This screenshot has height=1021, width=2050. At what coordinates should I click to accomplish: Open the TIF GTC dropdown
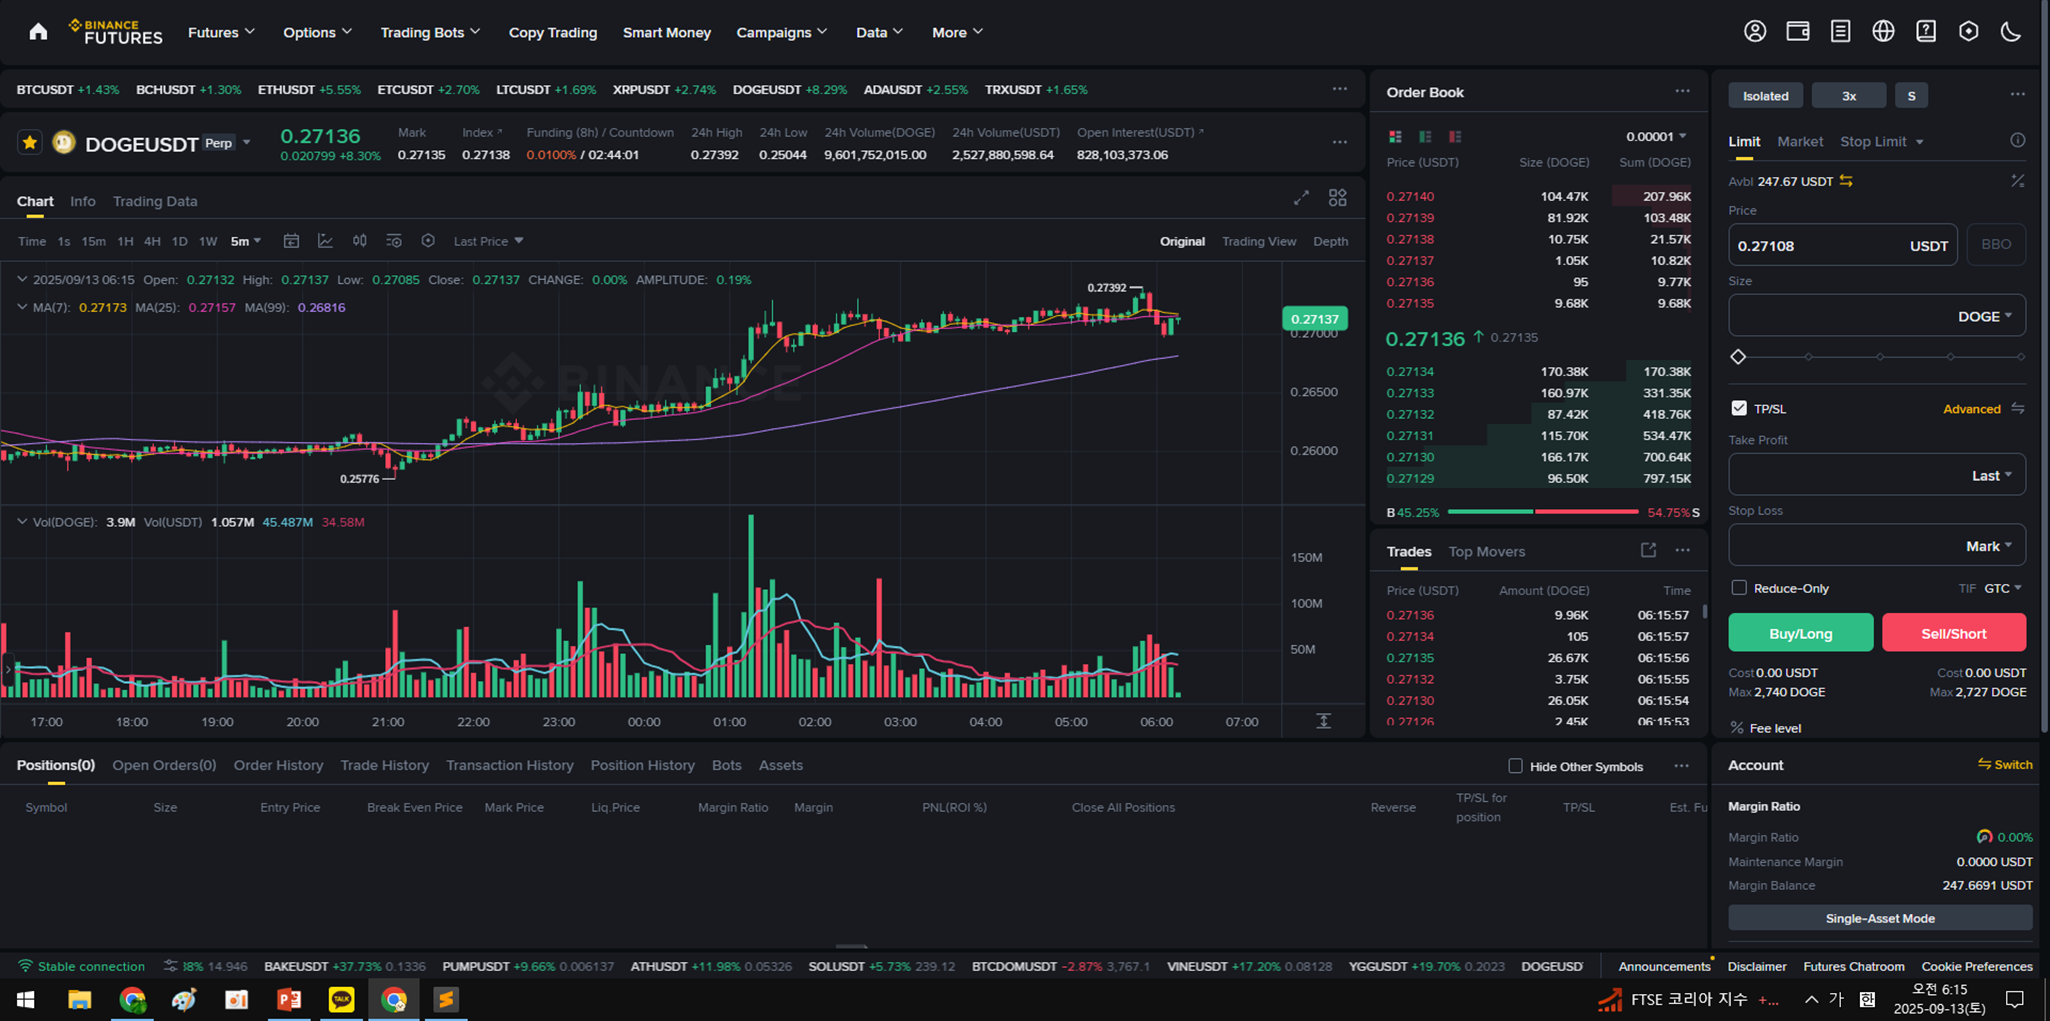2003,588
